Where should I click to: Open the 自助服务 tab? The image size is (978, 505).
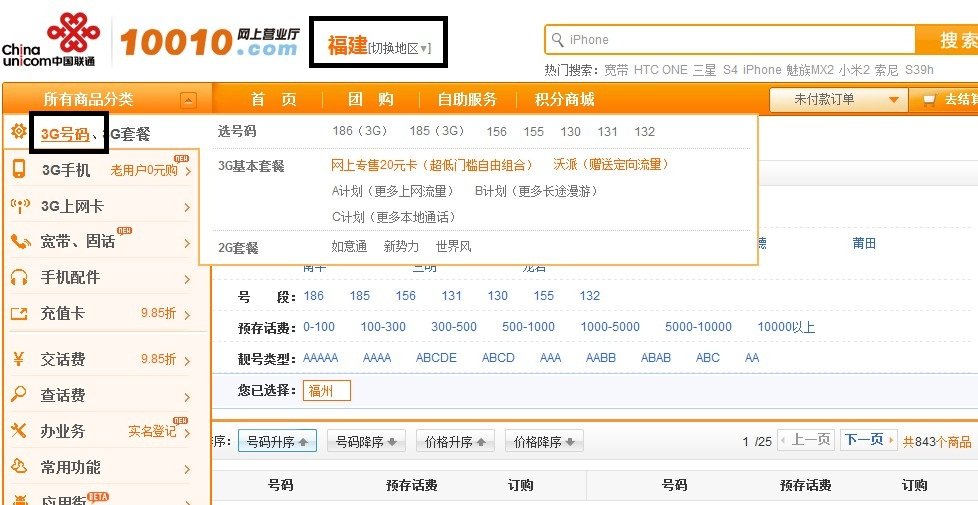[x=467, y=100]
